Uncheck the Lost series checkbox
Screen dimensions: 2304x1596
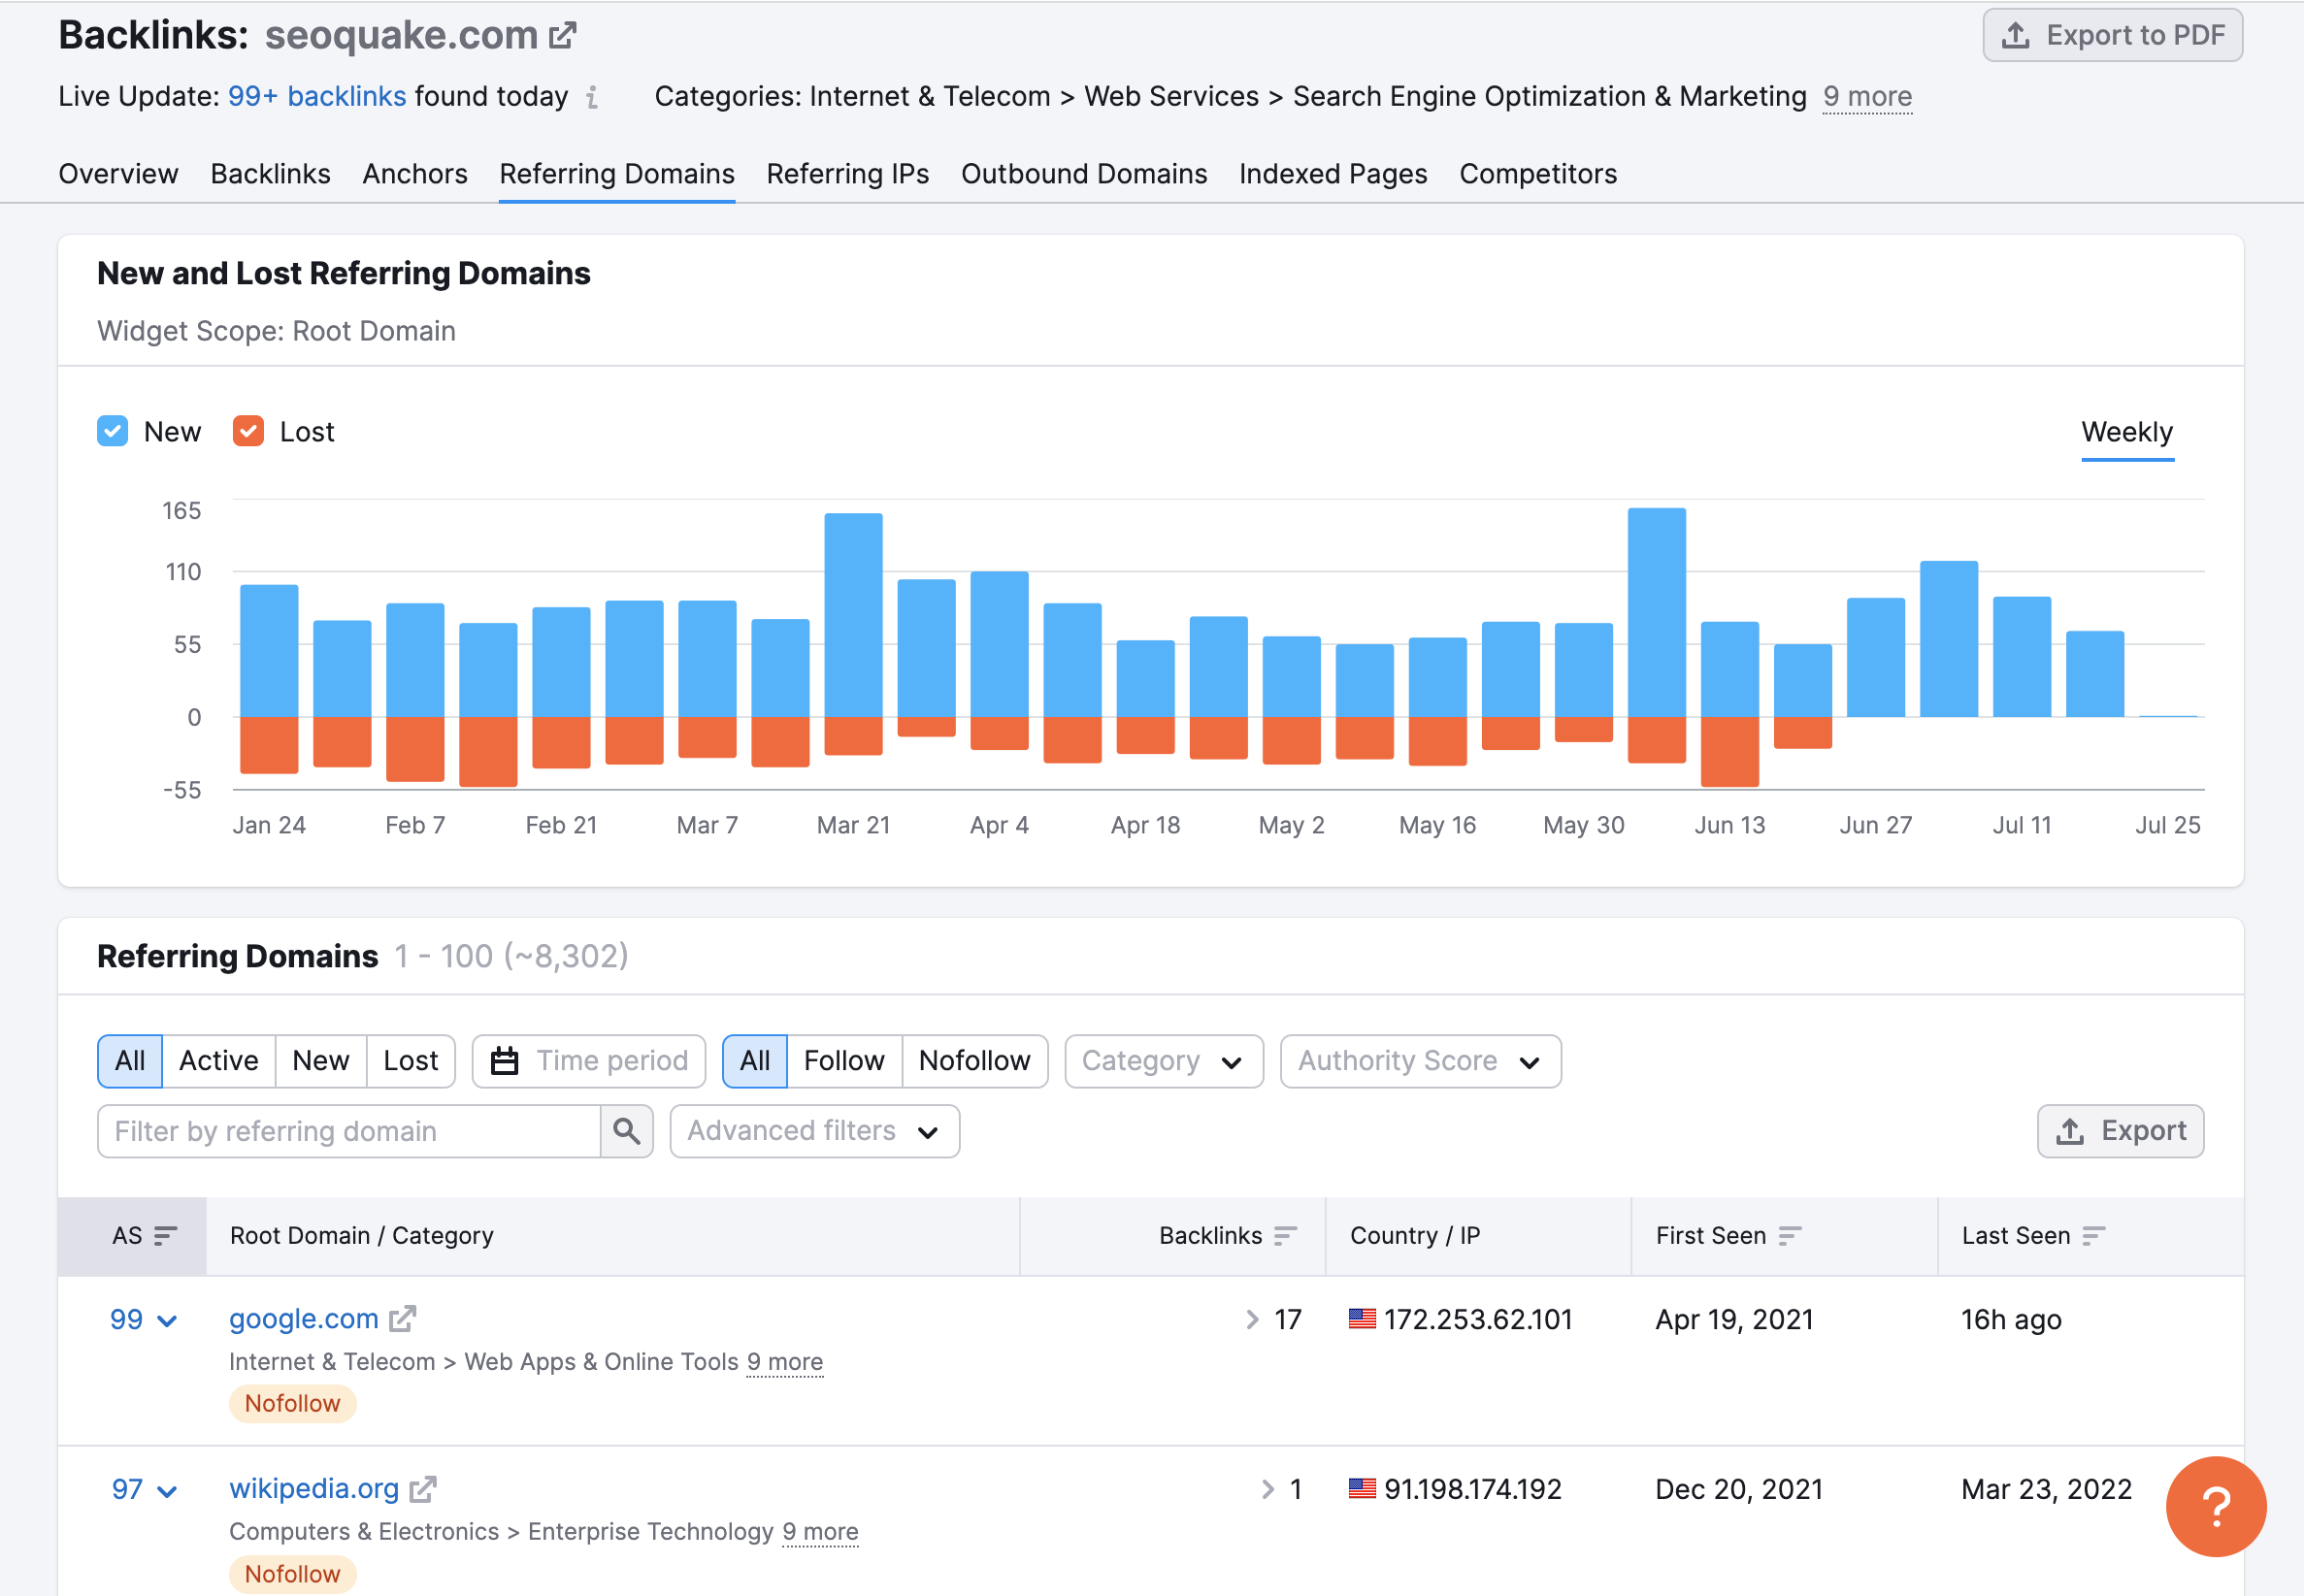pyautogui.click(x=248, y=432)
